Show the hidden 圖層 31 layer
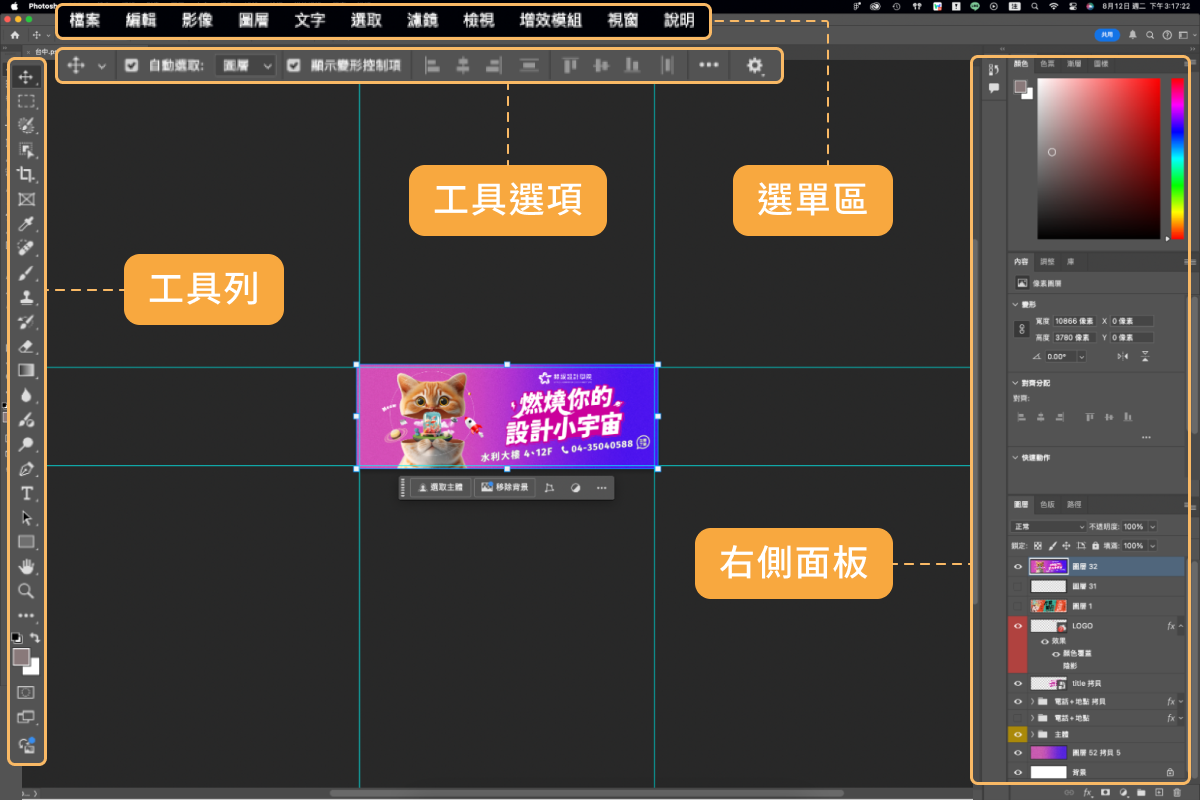Image resolution: width=1200 pixels, height=800 pixels. pyautogui.click(x=1018, y=586)
